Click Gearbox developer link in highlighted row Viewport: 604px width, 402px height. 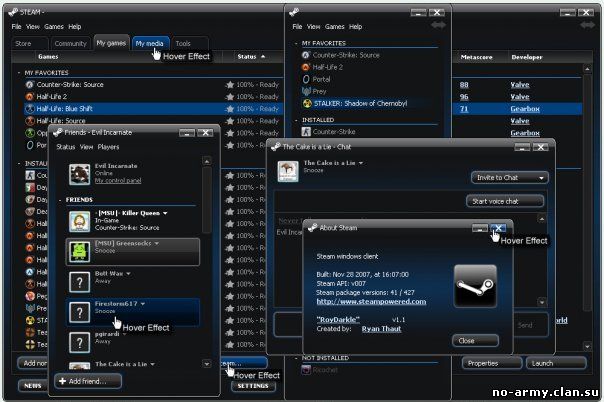point(525,109)
